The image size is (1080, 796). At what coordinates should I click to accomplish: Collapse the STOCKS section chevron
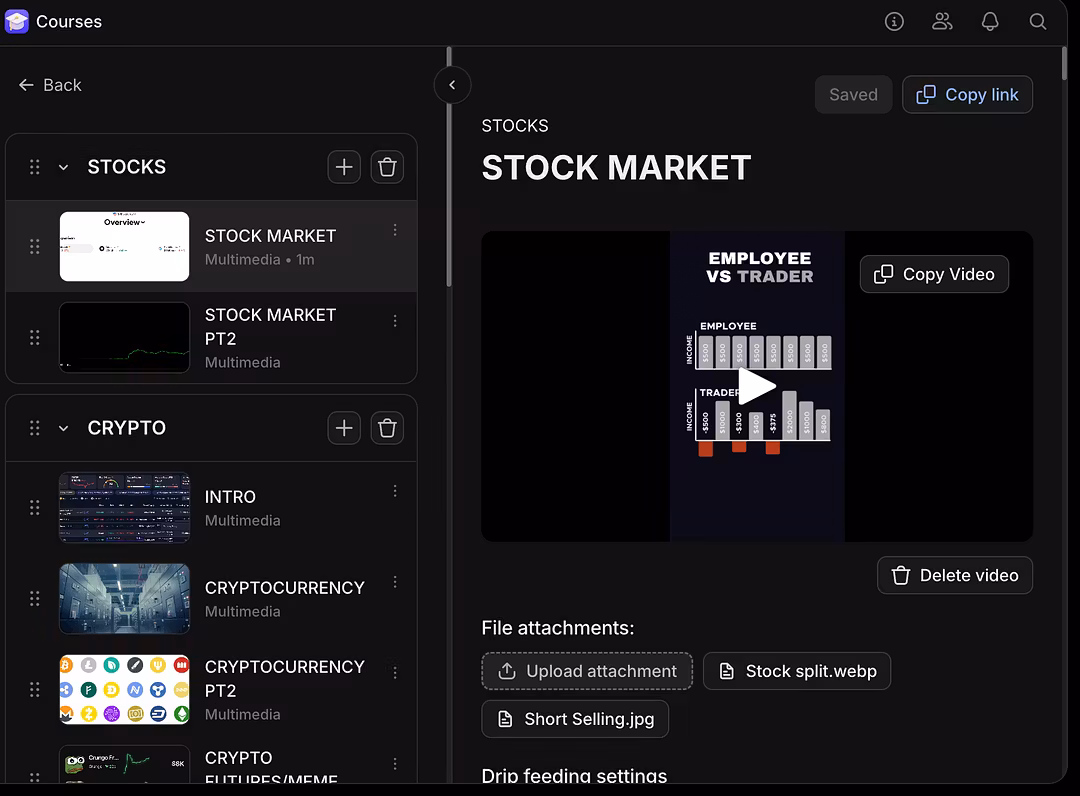64,167
